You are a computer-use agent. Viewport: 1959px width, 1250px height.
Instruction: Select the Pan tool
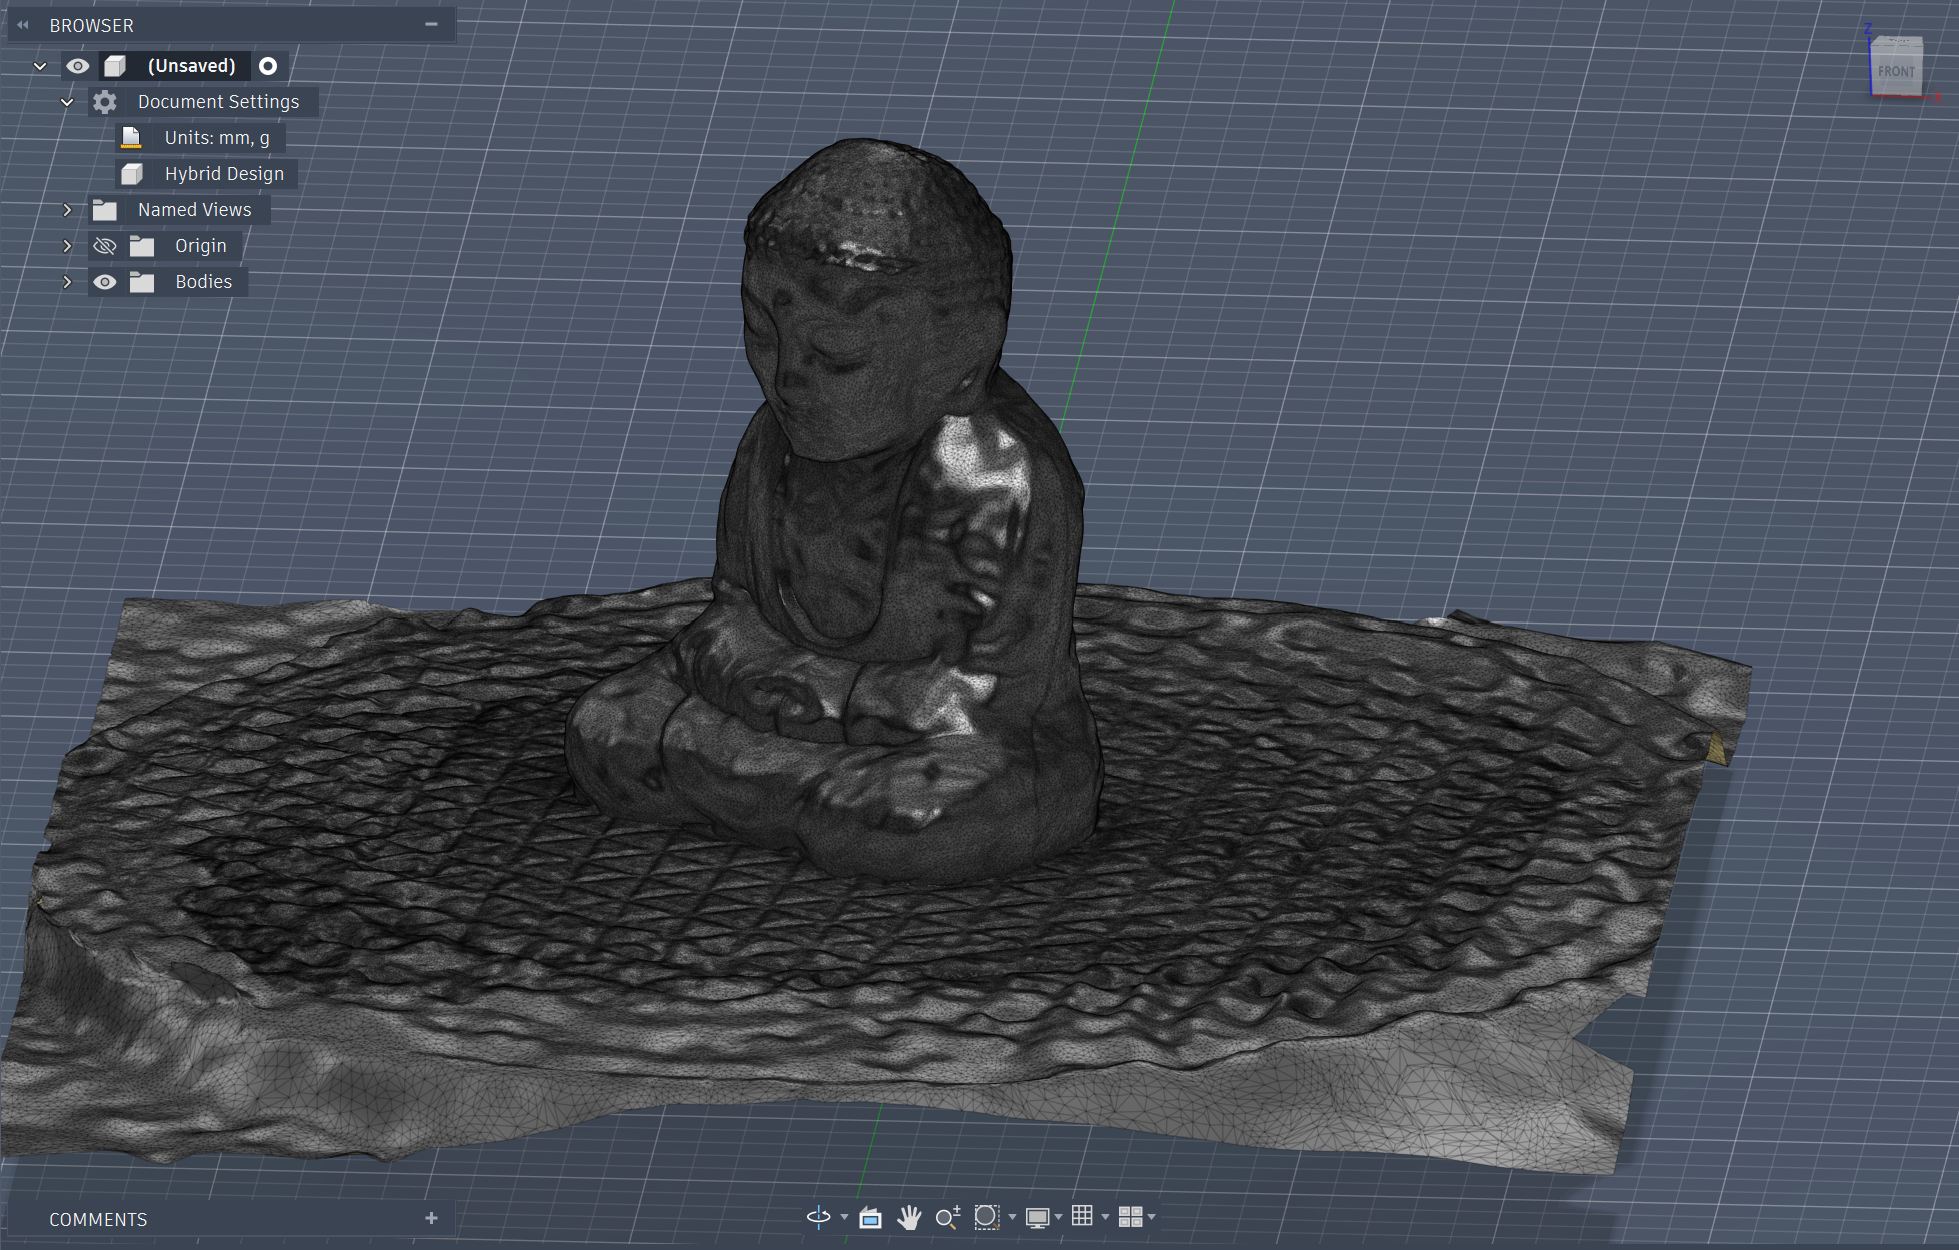910,1217
